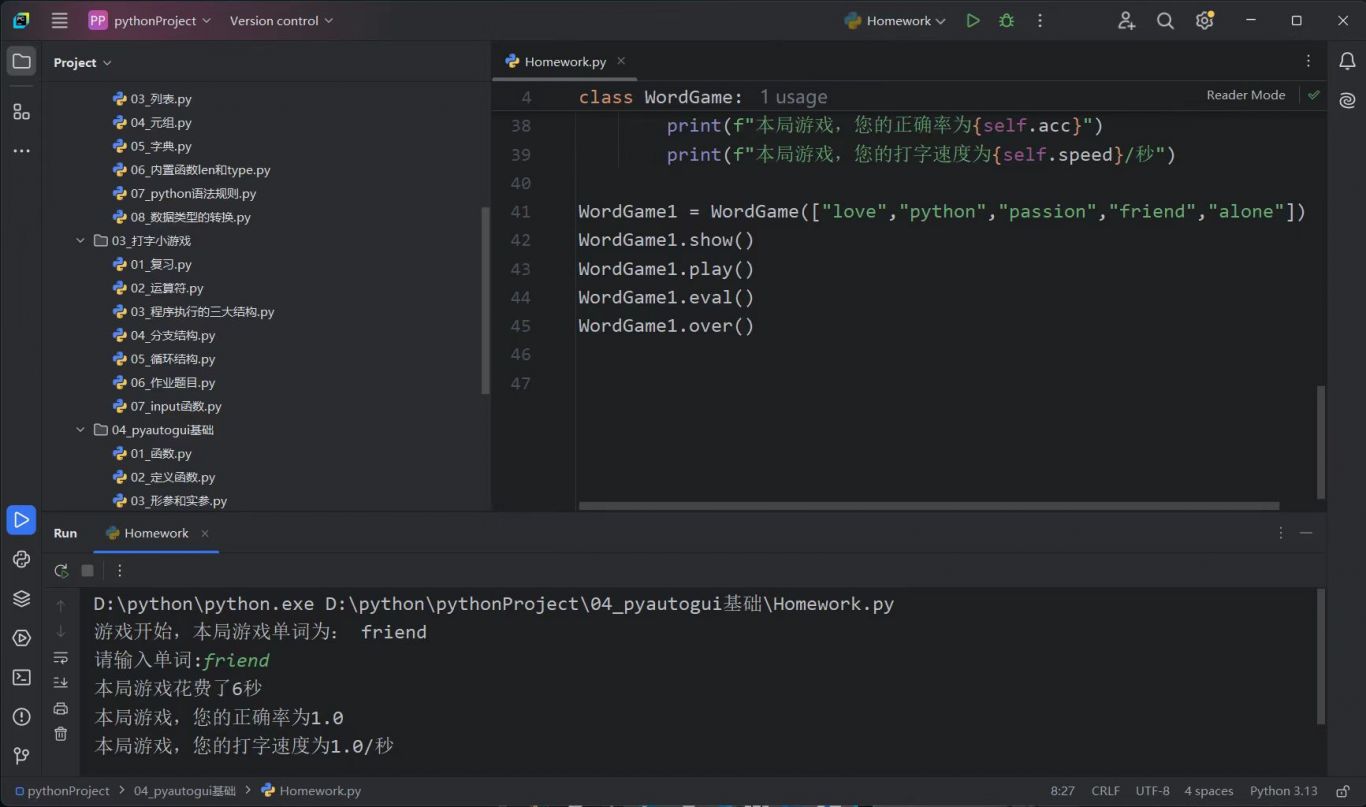Click the 1 usage hint
The image size is (1366, 807).
click(793, 97)
